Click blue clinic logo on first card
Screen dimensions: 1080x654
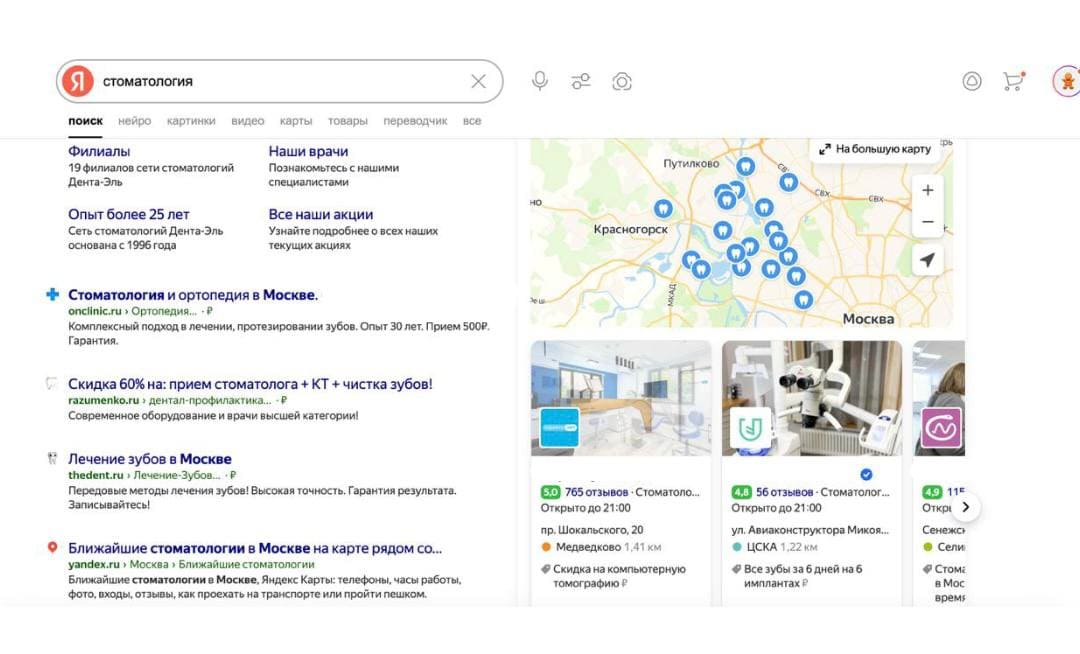tap(559, 428)
